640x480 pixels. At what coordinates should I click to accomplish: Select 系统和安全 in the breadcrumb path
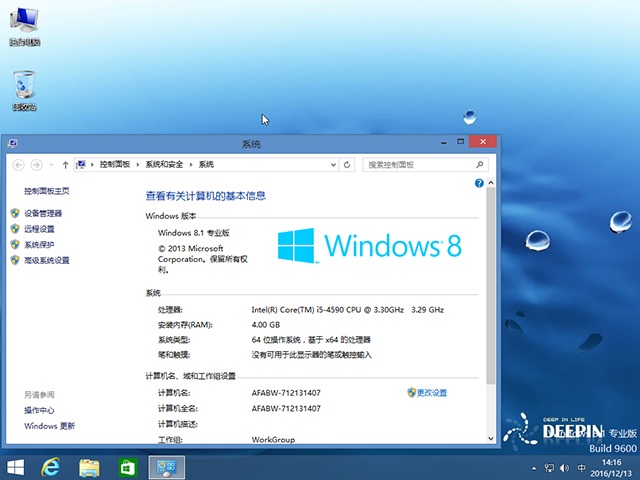pyautogui.click(x=164, y=164)
